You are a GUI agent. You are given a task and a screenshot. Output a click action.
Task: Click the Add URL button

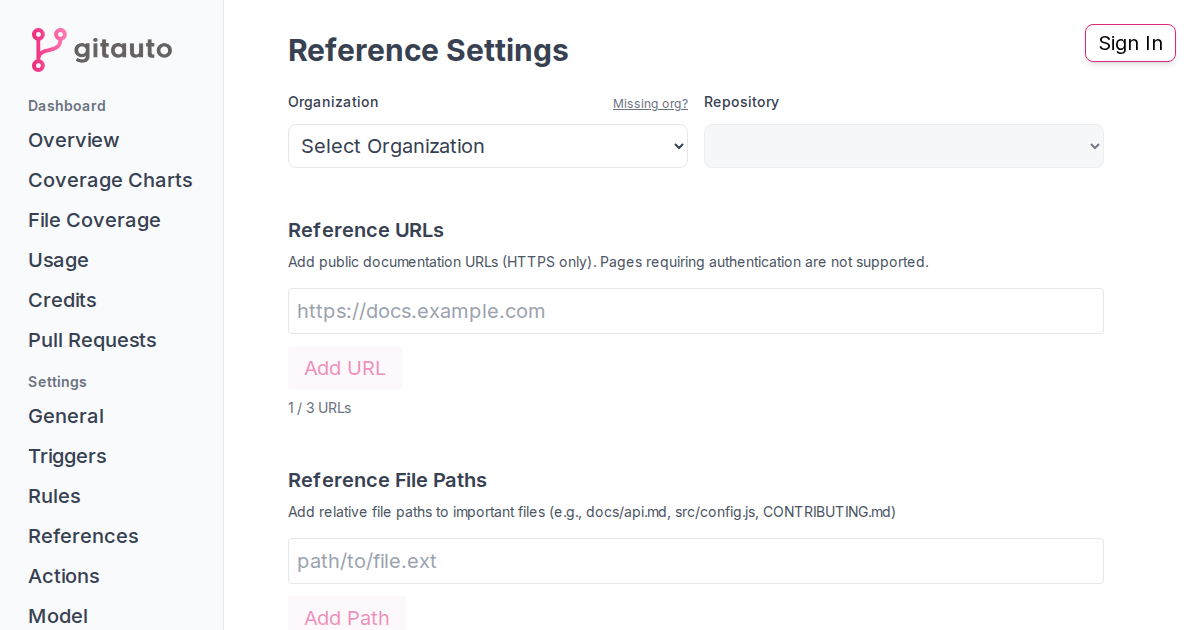pos(345,368)
